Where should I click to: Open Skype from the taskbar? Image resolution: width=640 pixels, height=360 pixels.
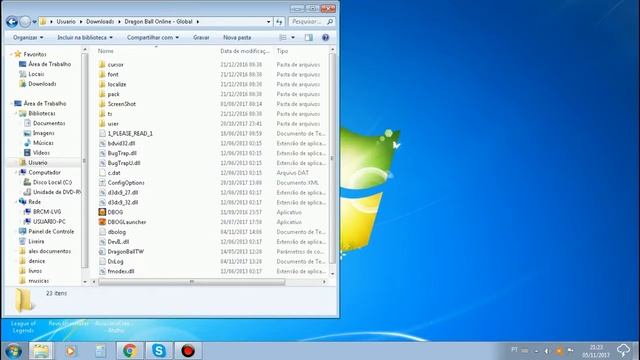pos(159,351)
